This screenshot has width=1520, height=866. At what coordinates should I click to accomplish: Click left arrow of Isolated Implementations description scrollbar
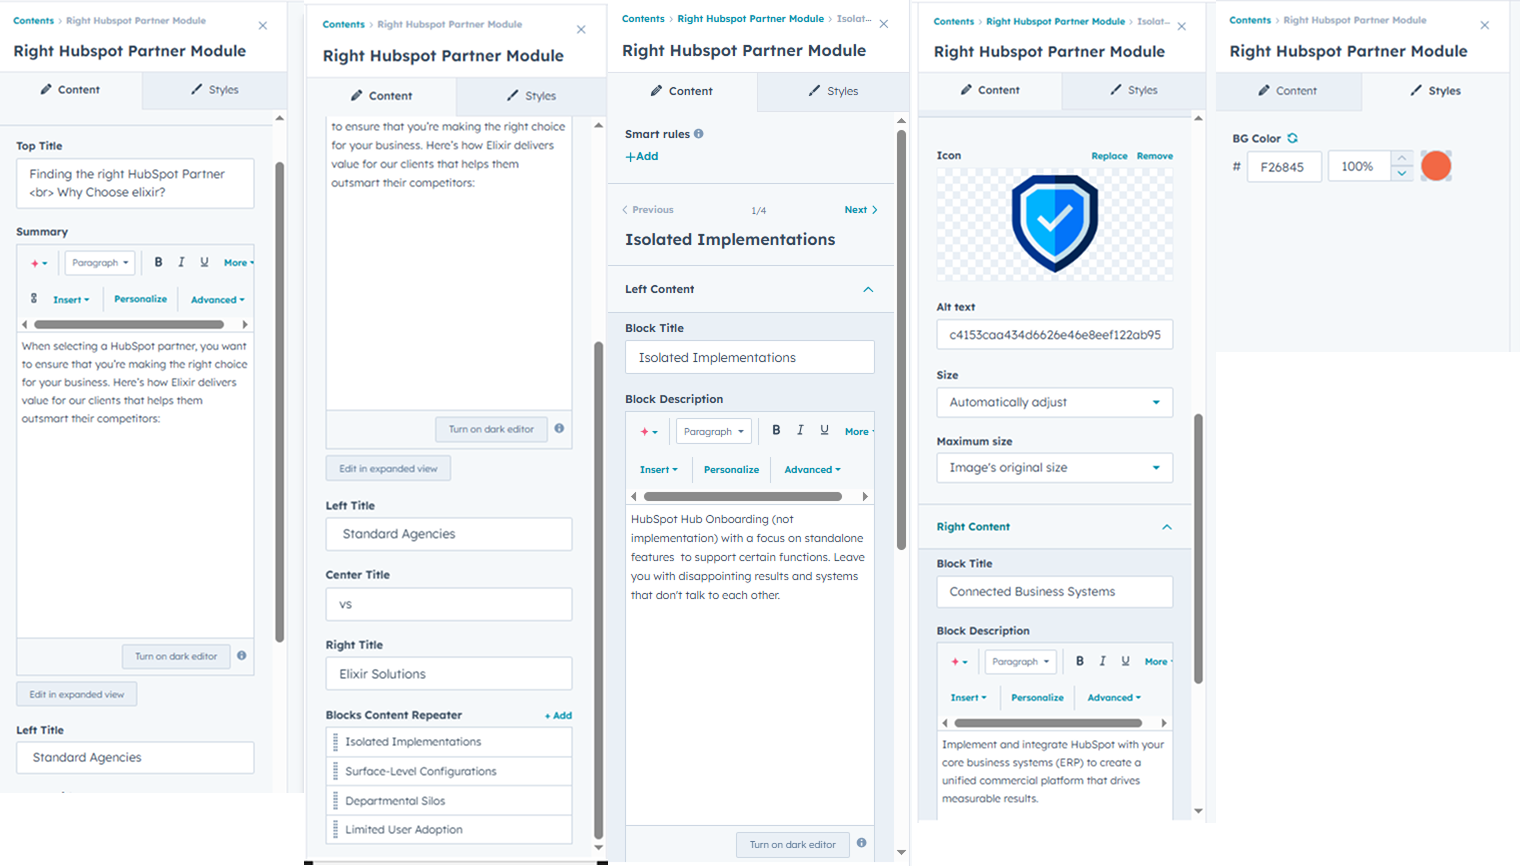point(634,496)
